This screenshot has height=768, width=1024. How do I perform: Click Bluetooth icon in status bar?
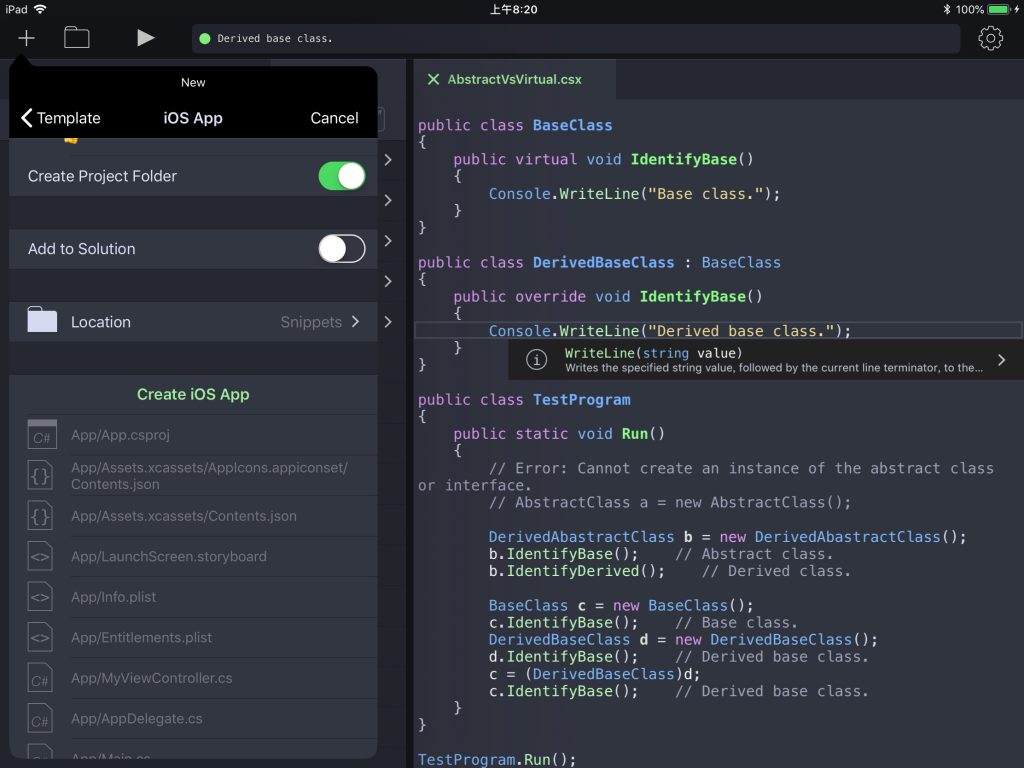pos(947,9)
